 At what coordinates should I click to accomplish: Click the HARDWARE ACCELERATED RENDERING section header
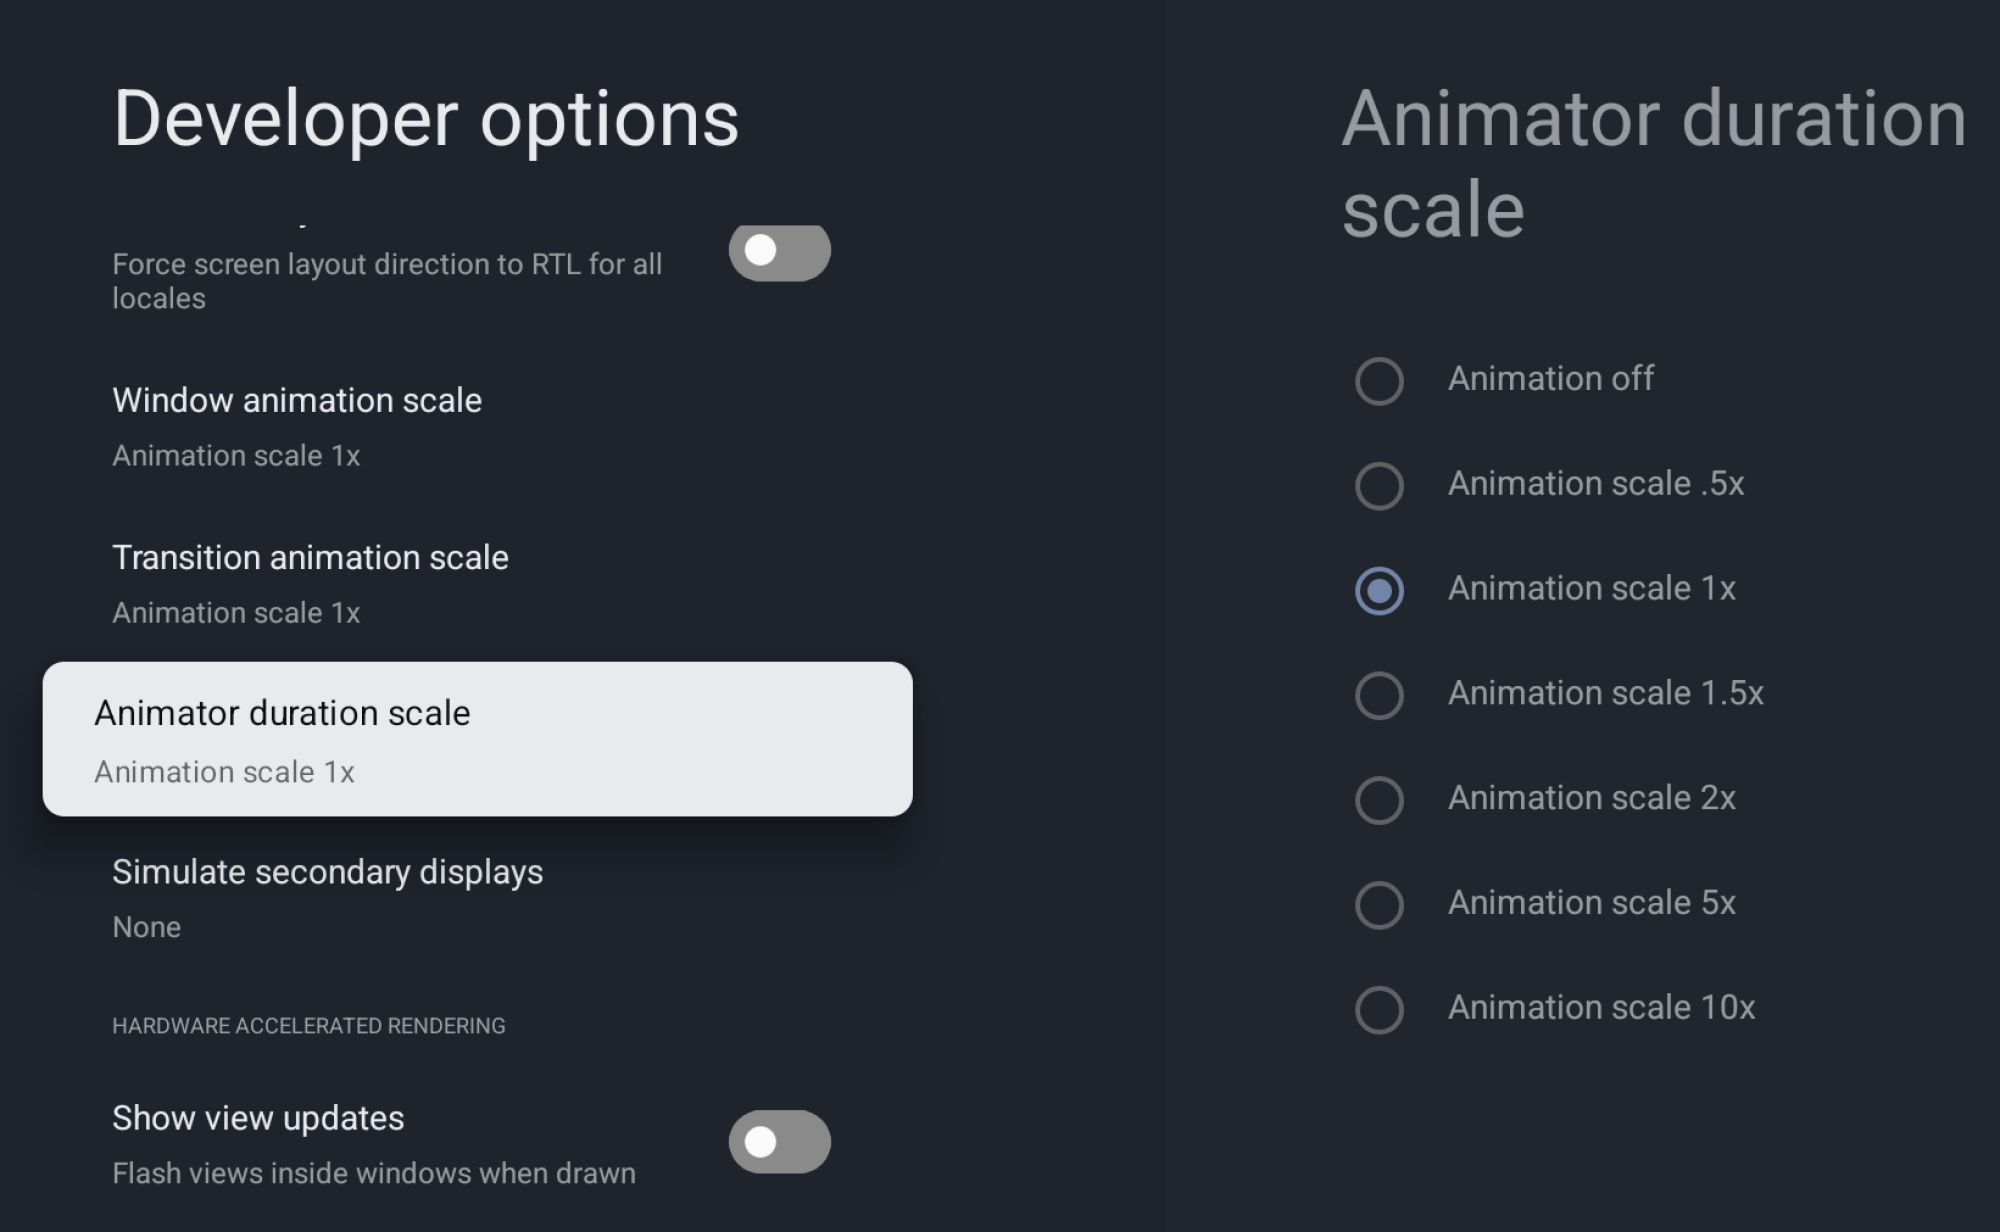308,1025
